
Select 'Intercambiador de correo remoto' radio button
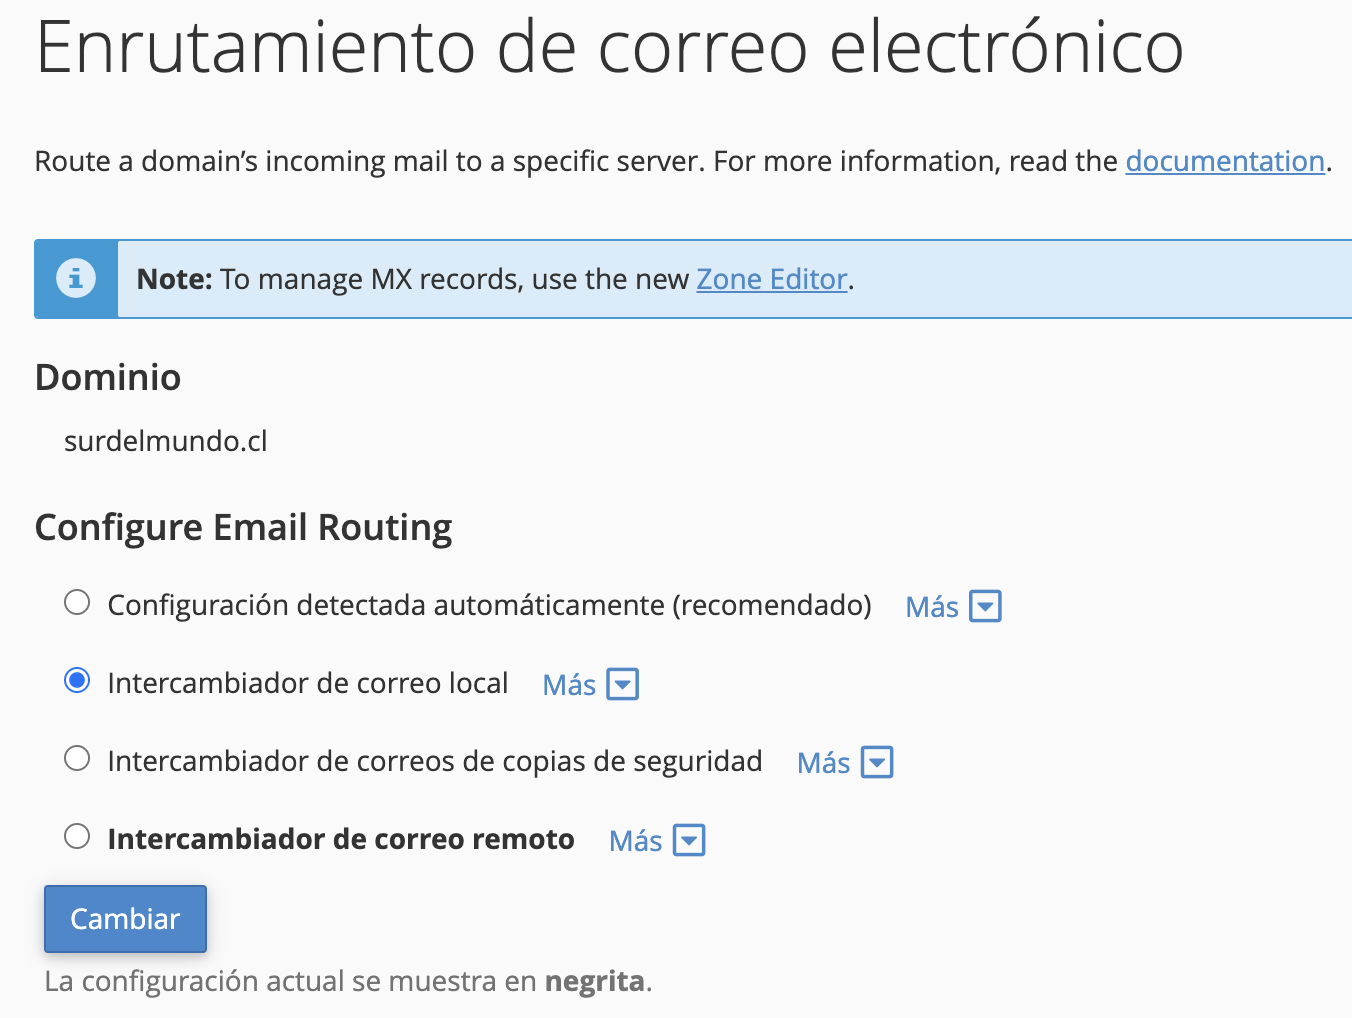click(x=77, y=837)
